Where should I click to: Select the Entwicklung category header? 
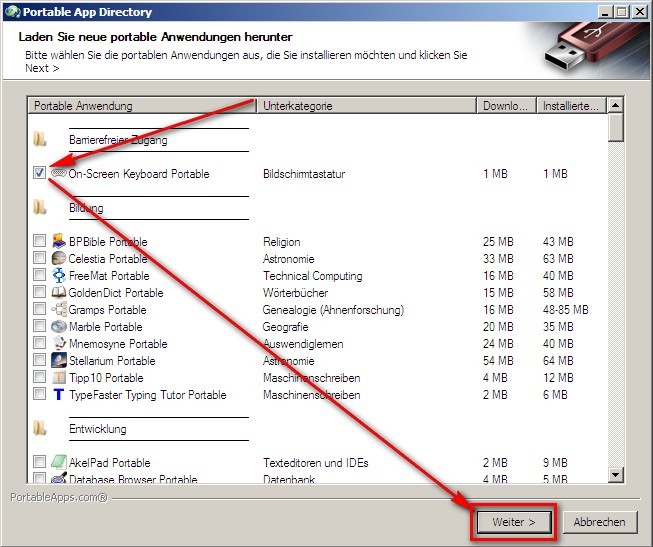(98, 429)
